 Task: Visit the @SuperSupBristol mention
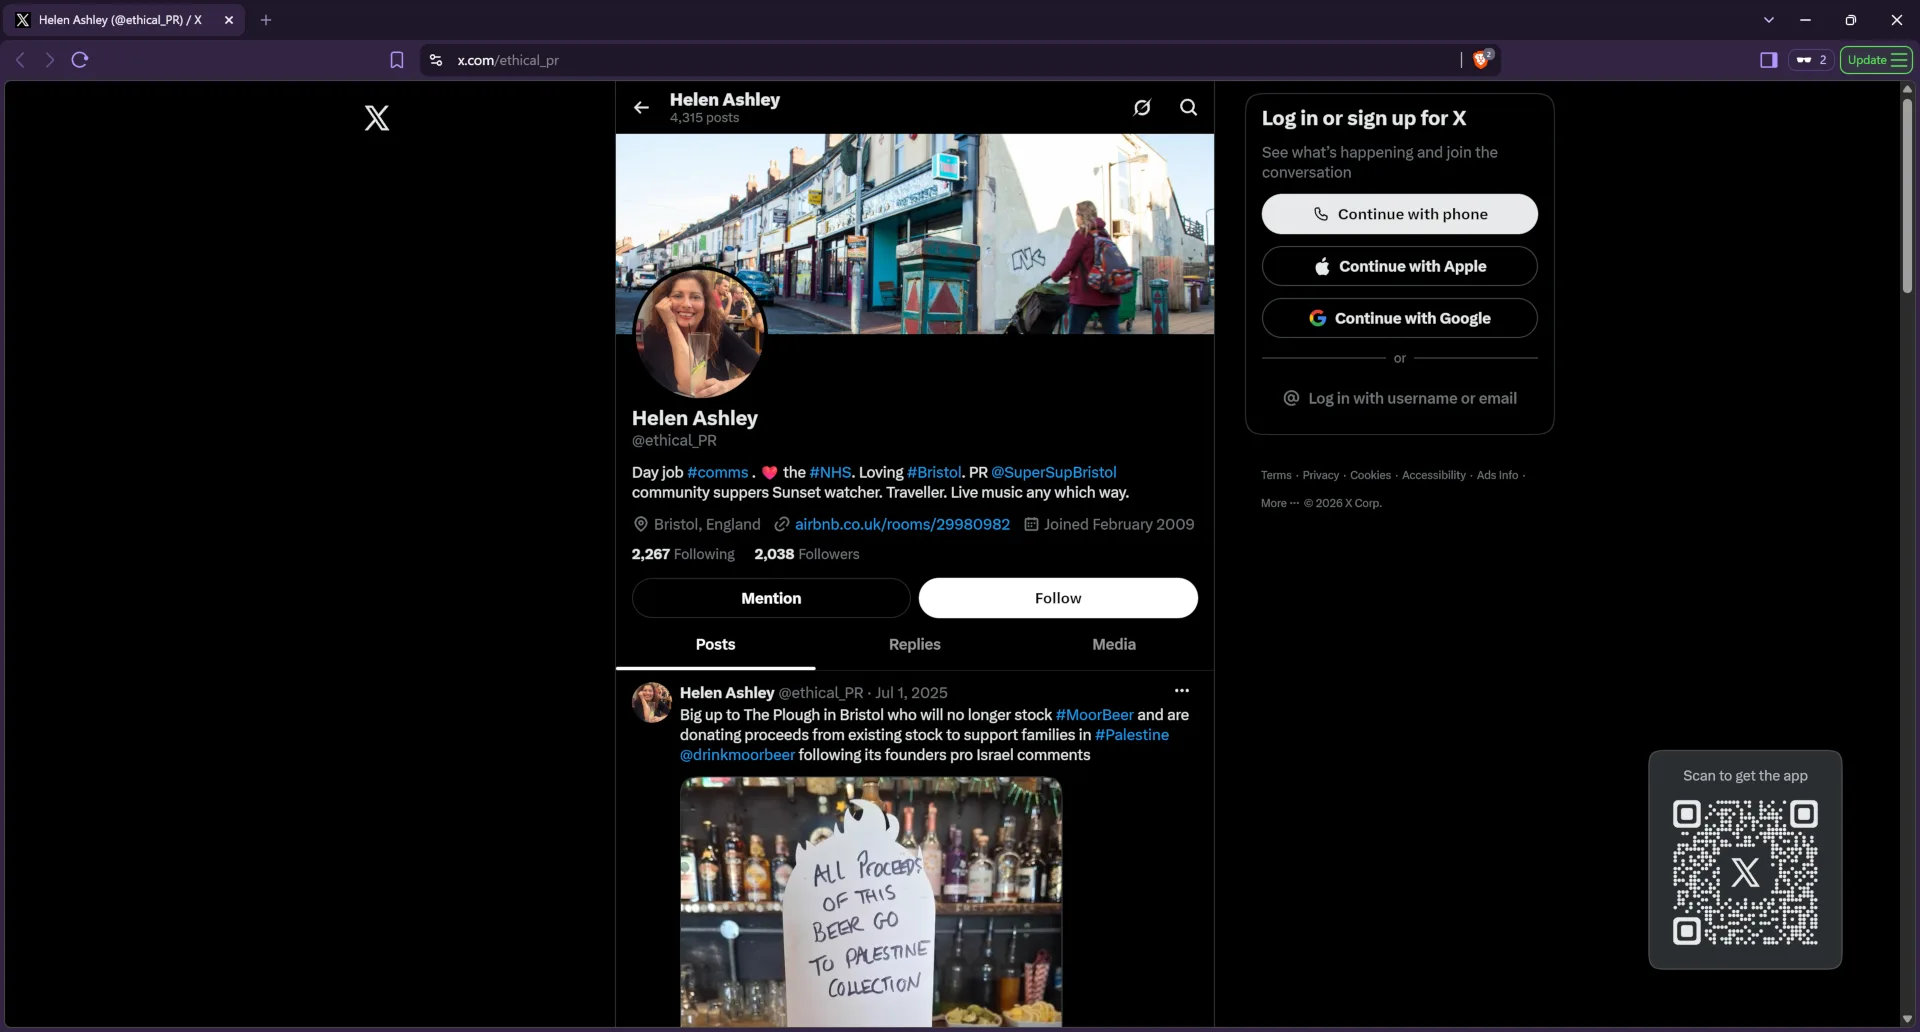tap(1054, 472)
